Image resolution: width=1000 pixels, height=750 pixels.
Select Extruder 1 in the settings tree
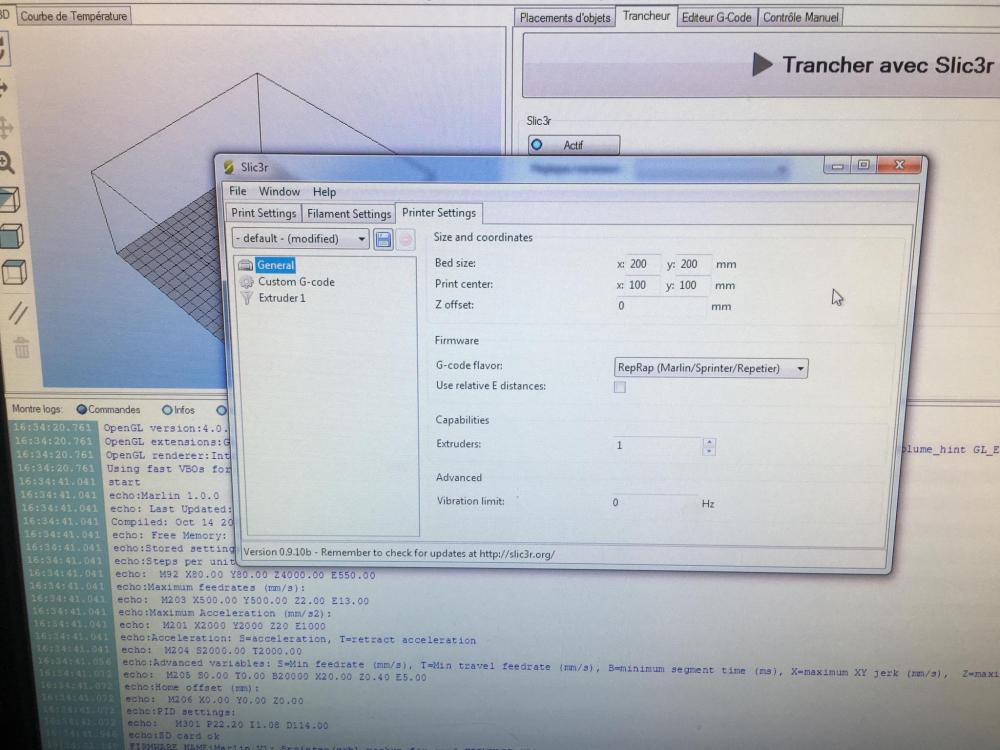[282, 298]
